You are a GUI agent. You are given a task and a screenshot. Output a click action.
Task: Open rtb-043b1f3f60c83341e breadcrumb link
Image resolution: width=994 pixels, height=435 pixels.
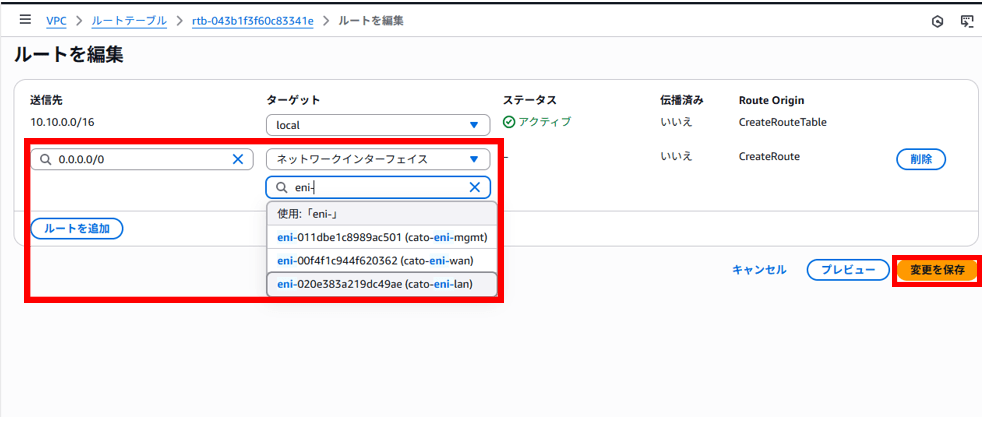pos(252,21)
